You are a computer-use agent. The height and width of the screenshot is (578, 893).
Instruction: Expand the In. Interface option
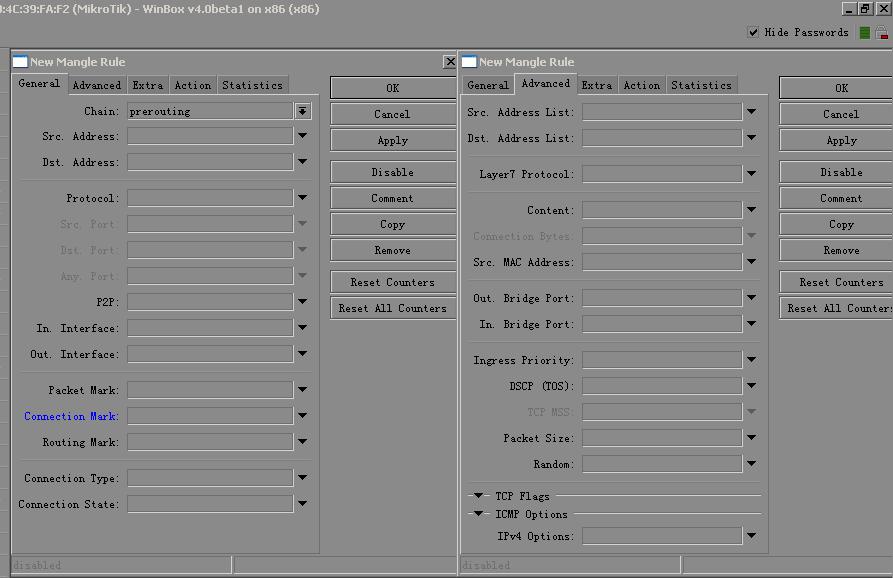click(302, 327)
